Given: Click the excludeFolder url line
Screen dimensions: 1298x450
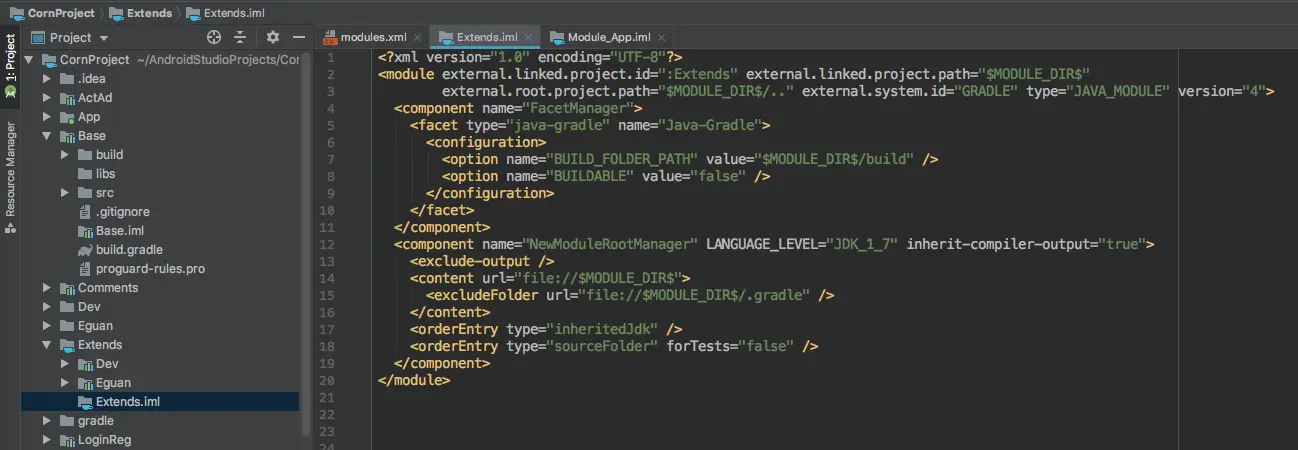Looking at the screenshot, I should [630, 295].
